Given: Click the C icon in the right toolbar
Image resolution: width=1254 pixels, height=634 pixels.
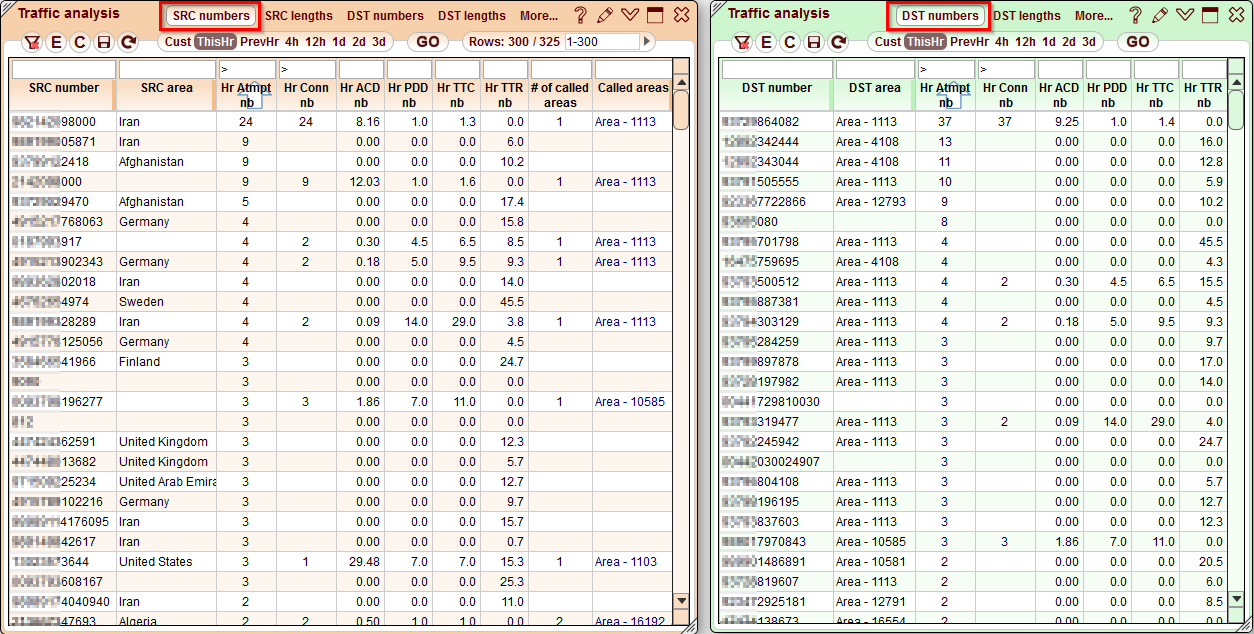Looking at the screenshot, I should (789, 42).
